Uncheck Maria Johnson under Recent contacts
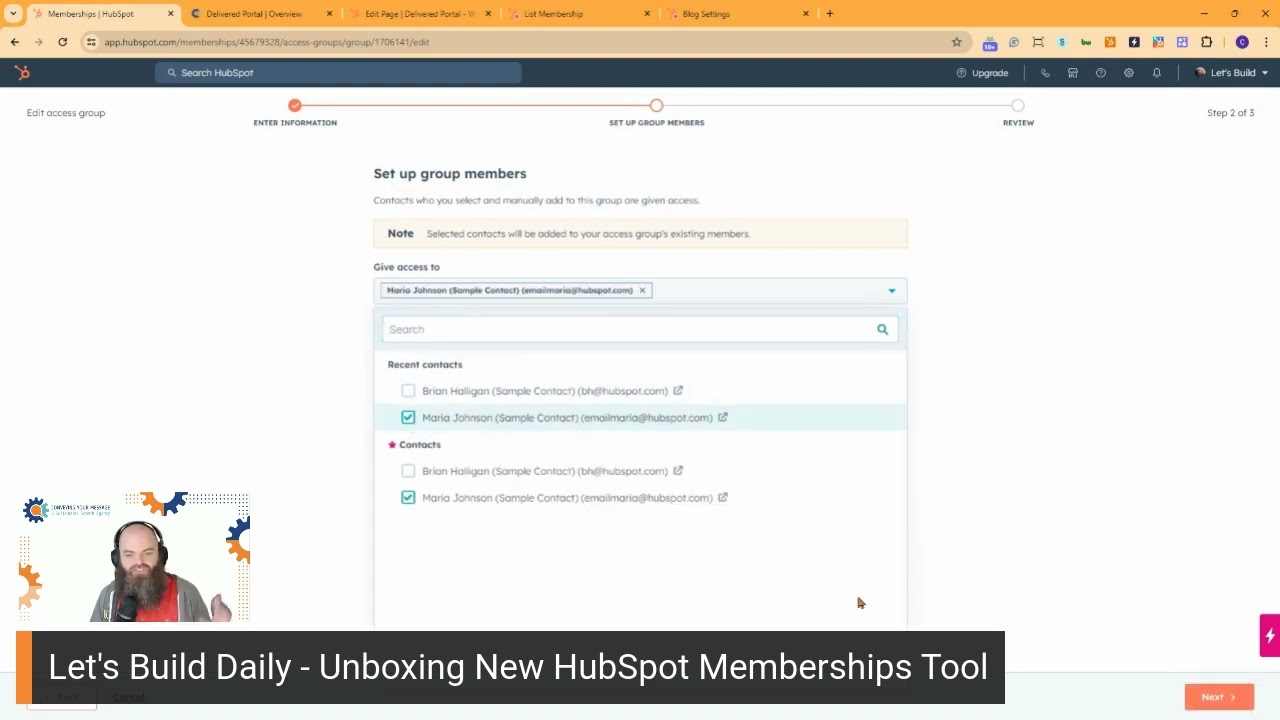Image resolution: width=1280 pixels, height=720 pixels. 408,418
